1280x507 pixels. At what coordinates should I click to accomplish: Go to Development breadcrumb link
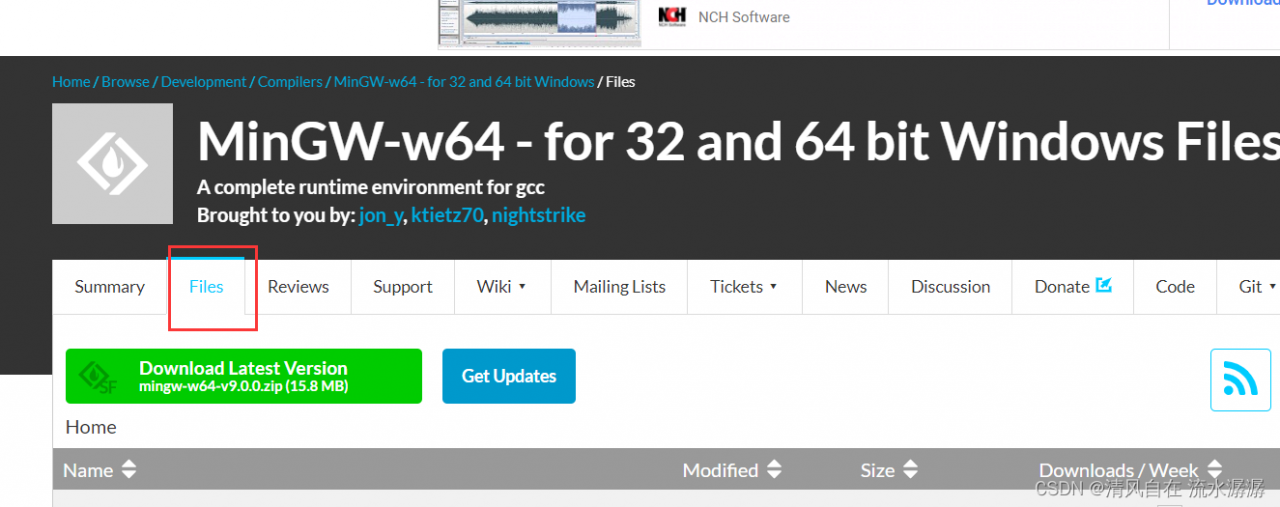203,82
